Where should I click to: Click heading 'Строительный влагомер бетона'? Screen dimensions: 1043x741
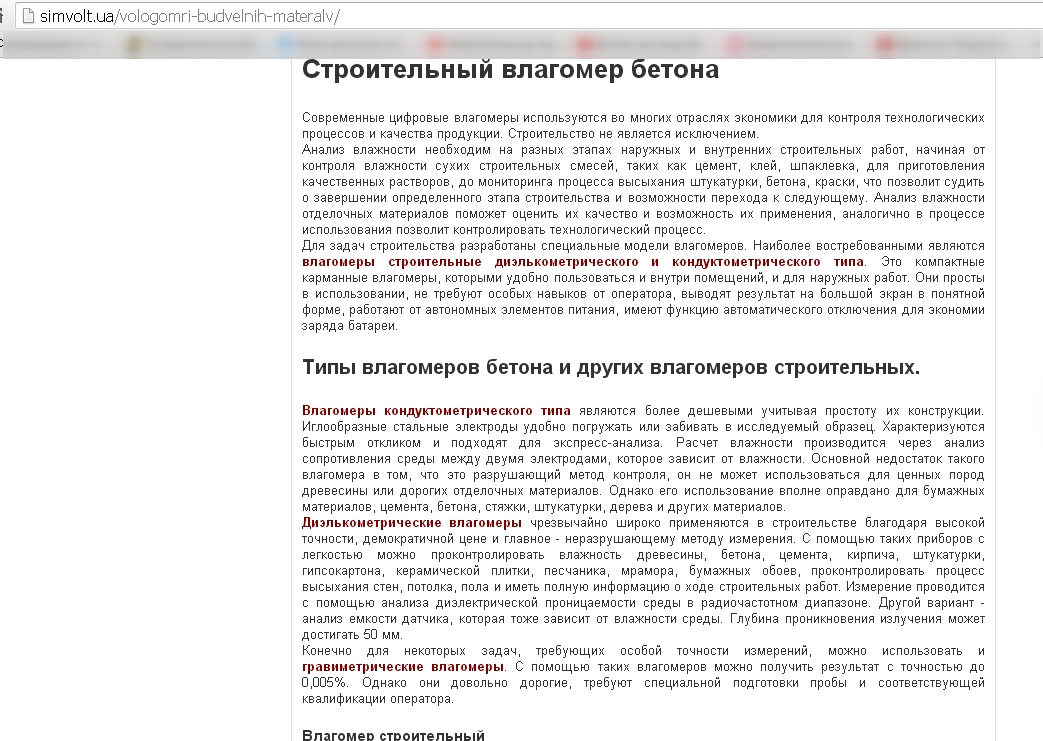510,70
